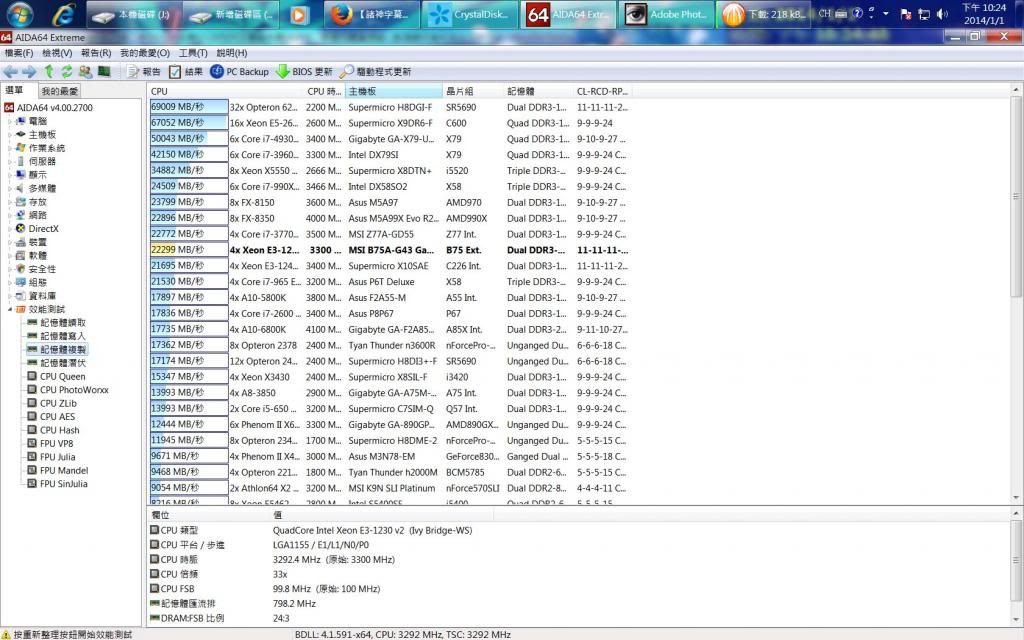
Task: Open the 檢視(V) menu
Action: coord(57,53)
